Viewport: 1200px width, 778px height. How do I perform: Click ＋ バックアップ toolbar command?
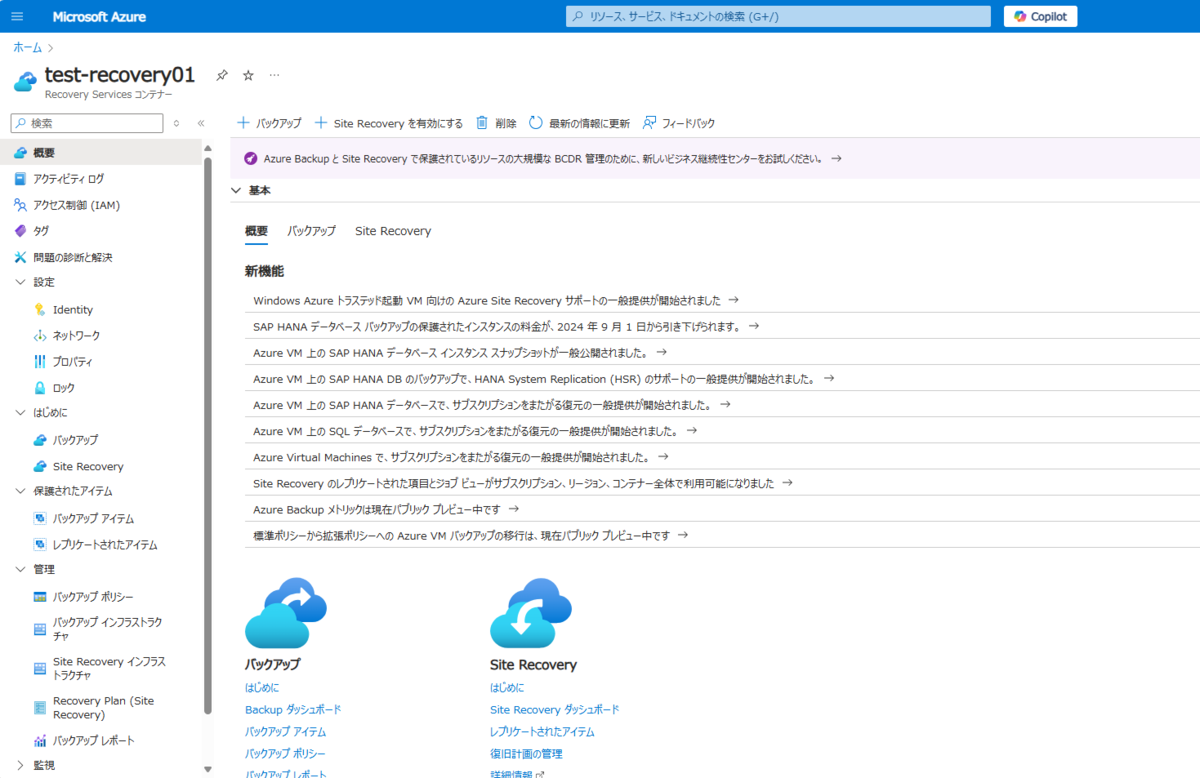click(x=269, y=123)
